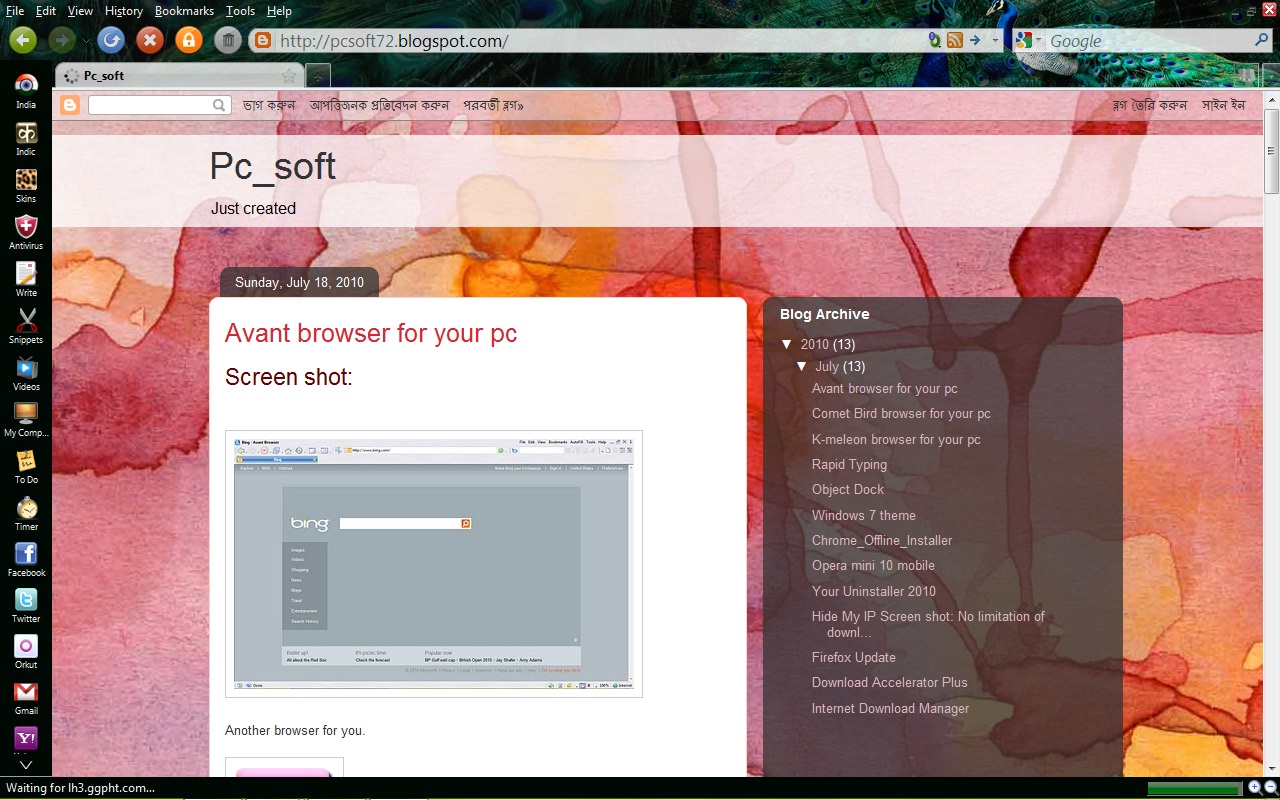Open the Timer sidebar shortcut
Screen dimensions: 1280x800
[x=26, y=513]
